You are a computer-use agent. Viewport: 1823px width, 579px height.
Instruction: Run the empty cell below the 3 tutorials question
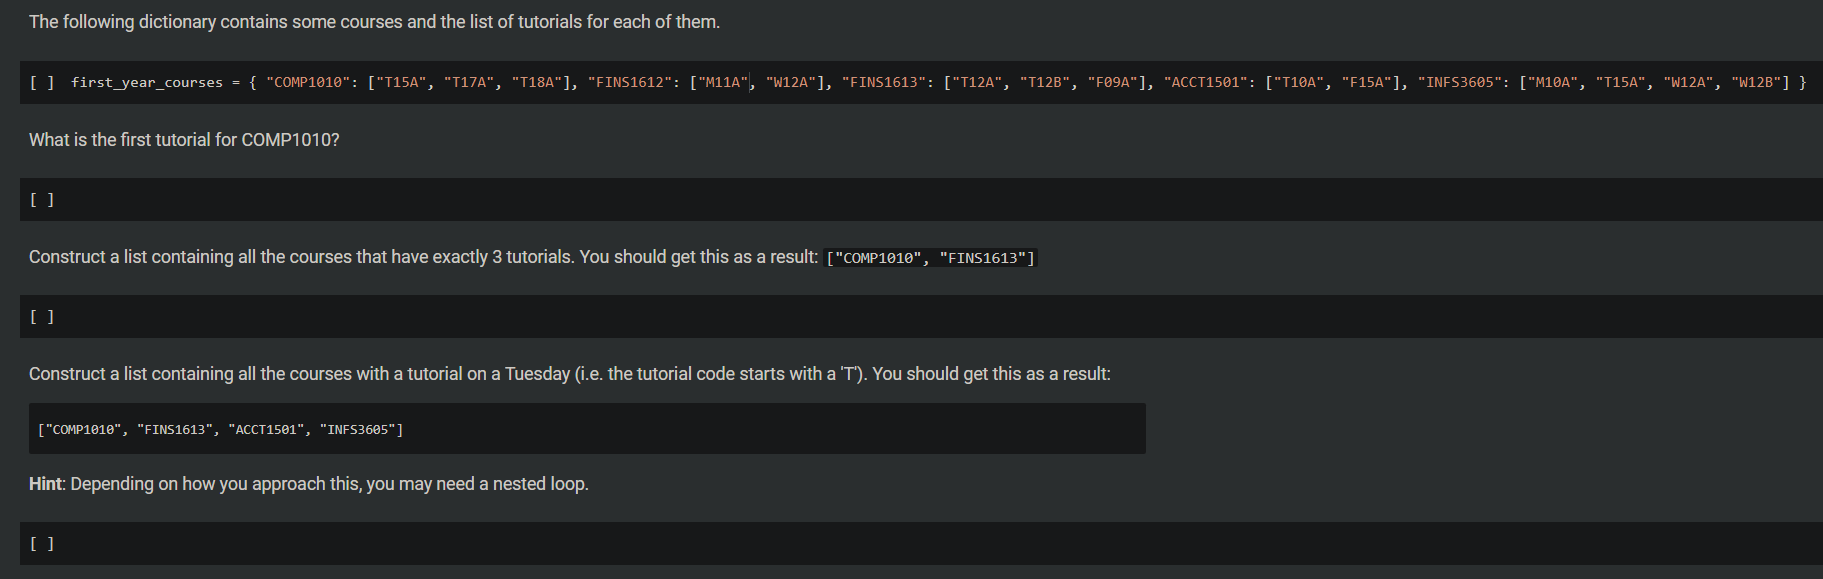[x=42, y=317]
